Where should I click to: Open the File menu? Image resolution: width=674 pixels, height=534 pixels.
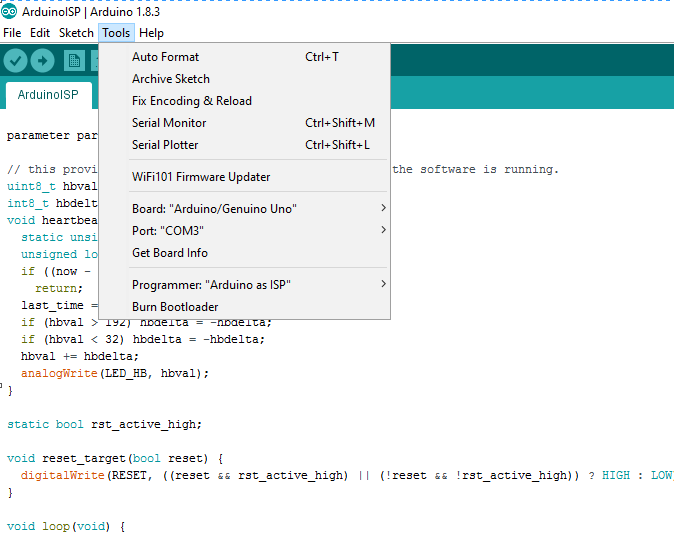(x=12, y=33)
